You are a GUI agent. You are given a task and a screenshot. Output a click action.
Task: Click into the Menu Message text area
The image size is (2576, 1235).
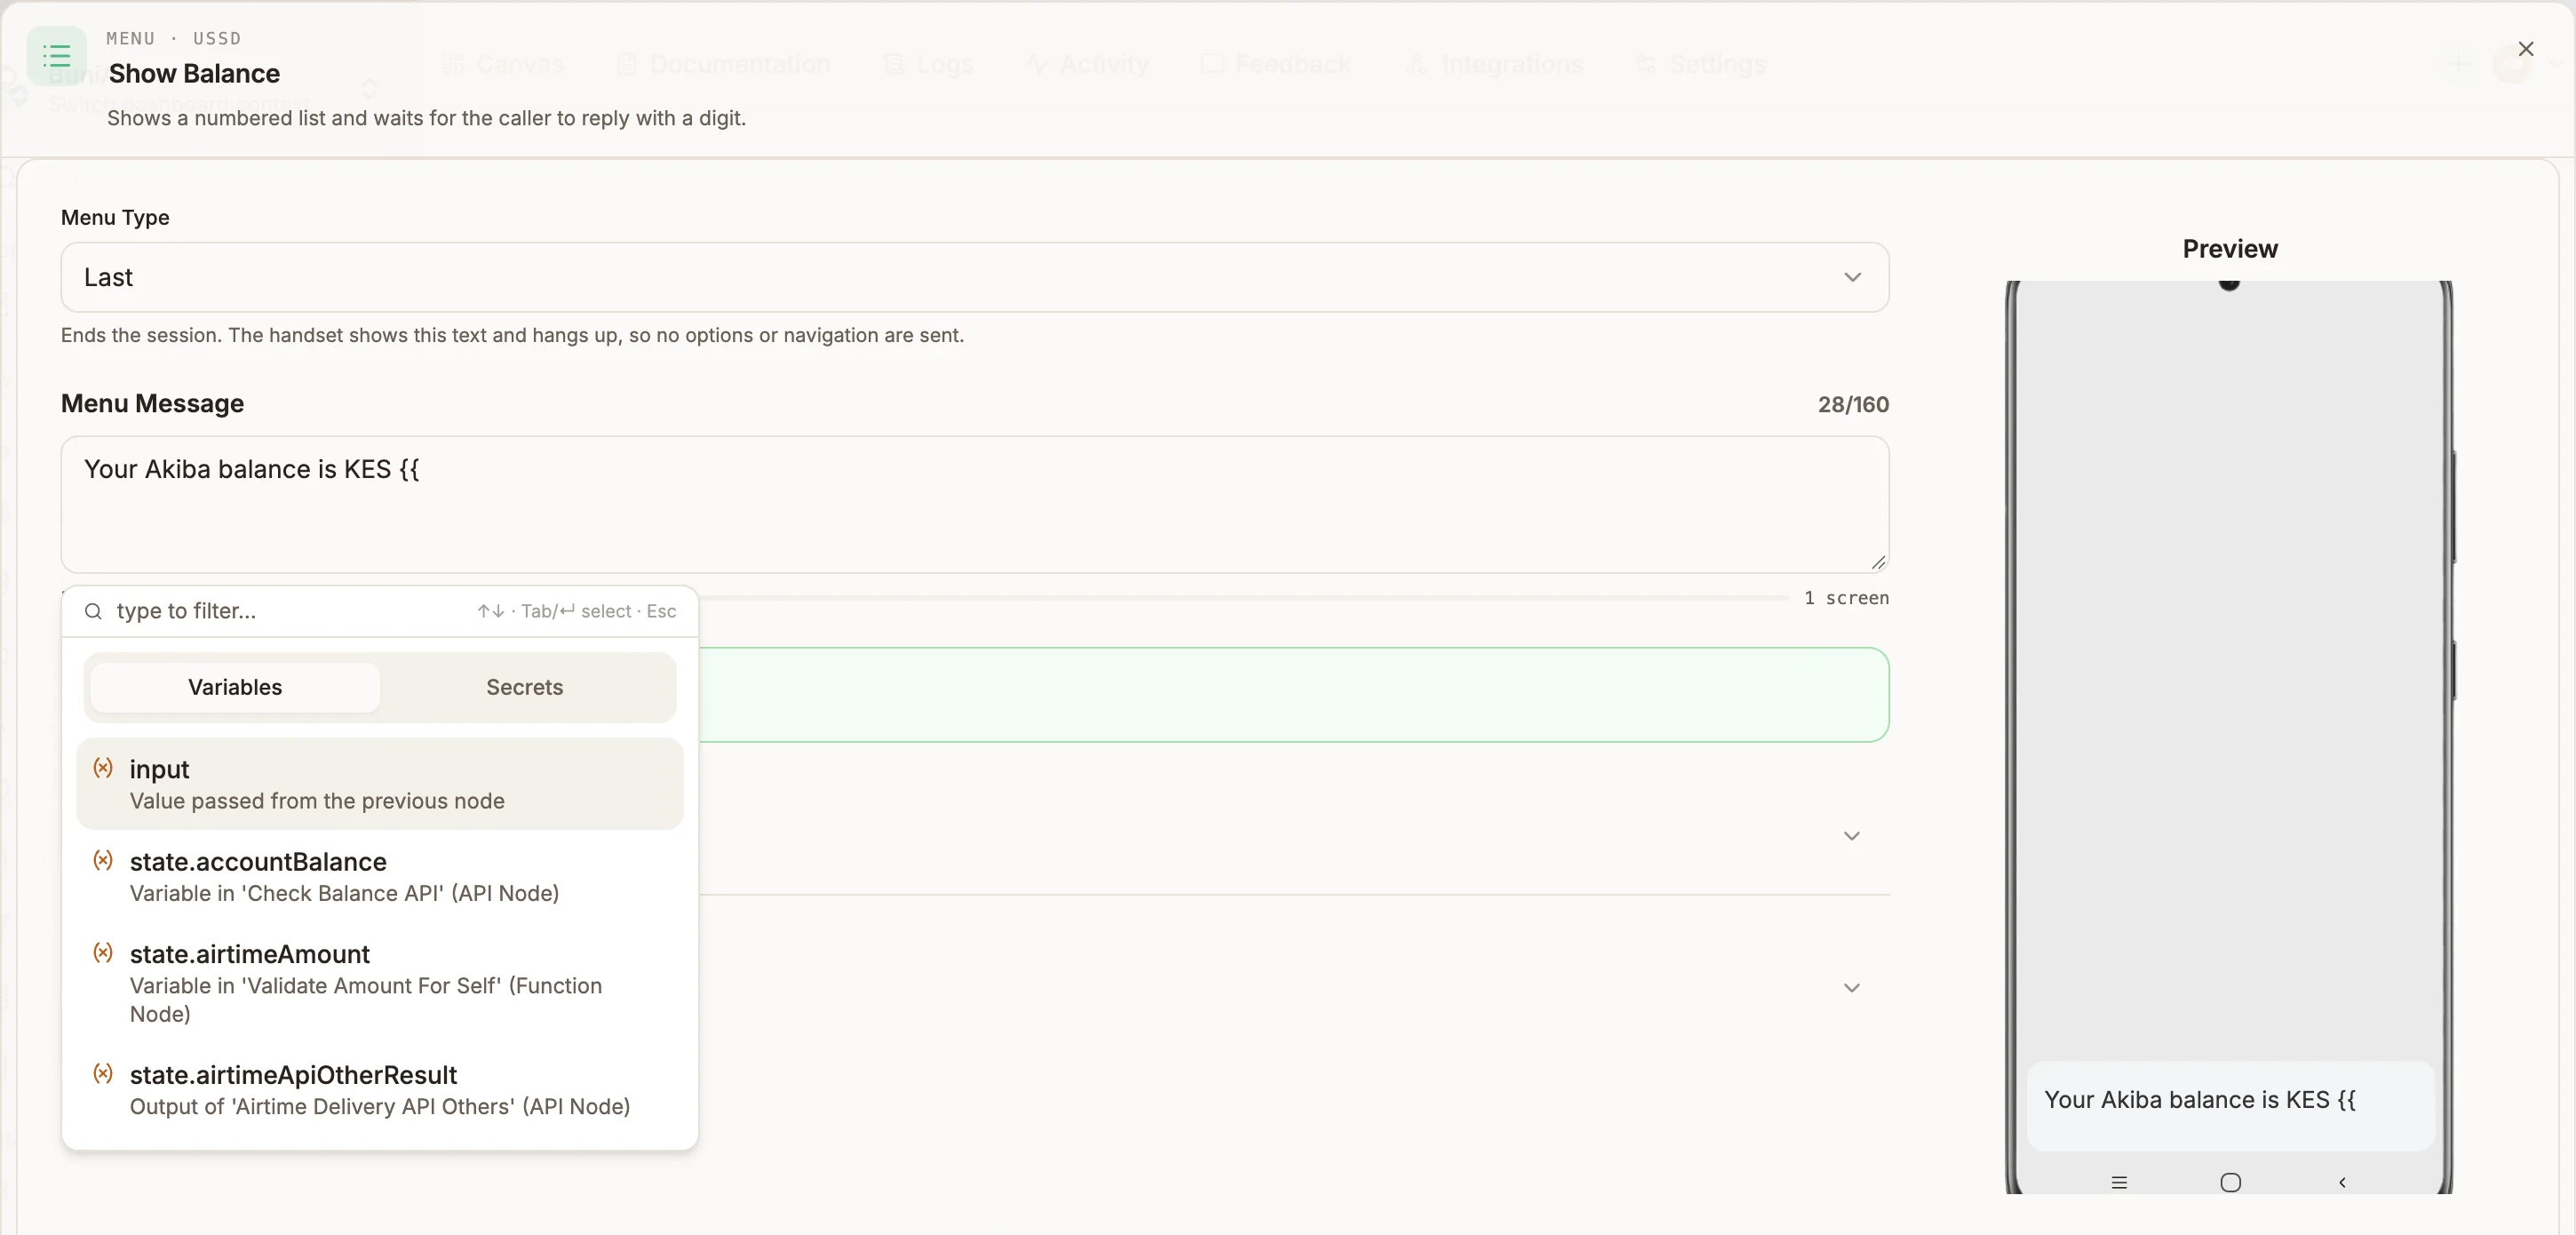tap(974, 504)
